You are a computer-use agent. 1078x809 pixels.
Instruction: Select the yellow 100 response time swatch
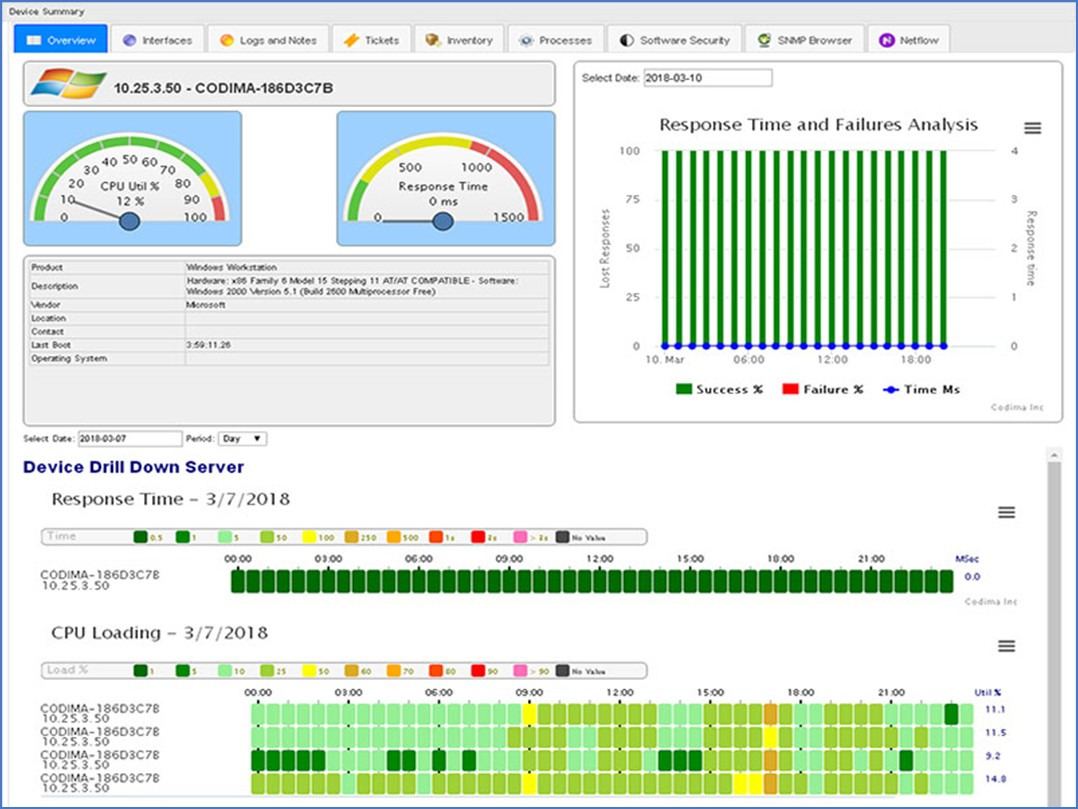click(309, 537)
